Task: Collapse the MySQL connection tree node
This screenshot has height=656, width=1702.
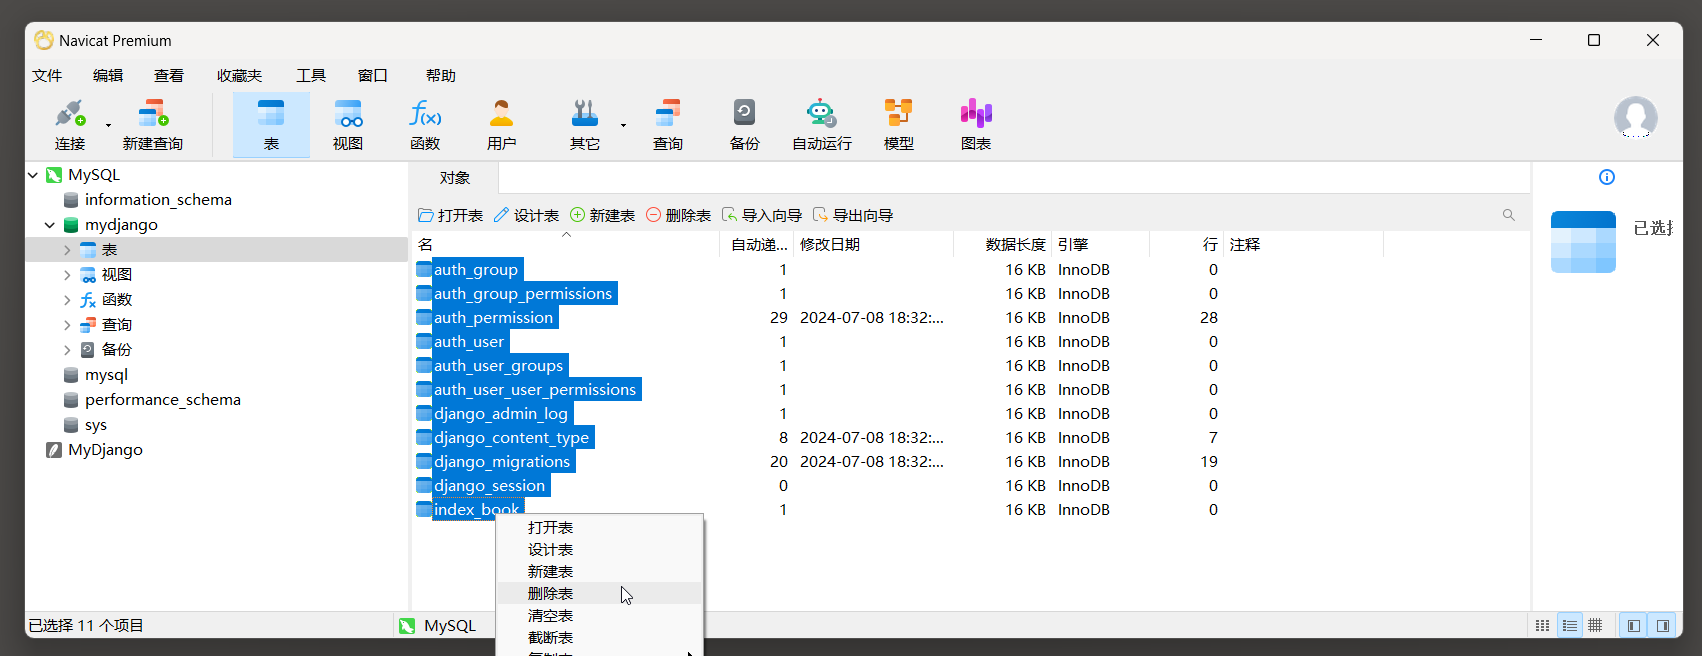Action: (x=33, y=175)
